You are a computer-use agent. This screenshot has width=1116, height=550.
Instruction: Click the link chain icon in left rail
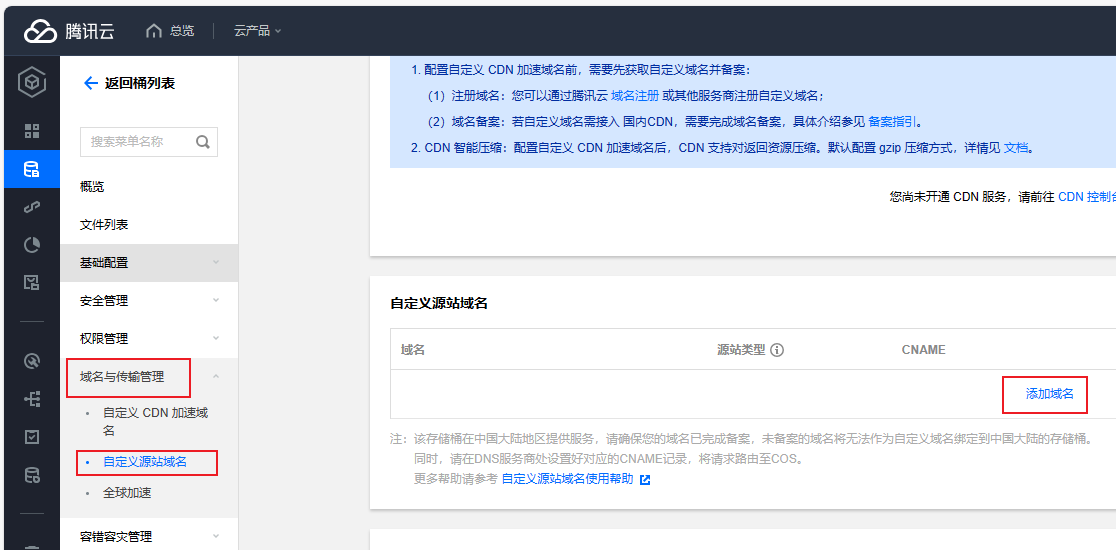point(31,207)
